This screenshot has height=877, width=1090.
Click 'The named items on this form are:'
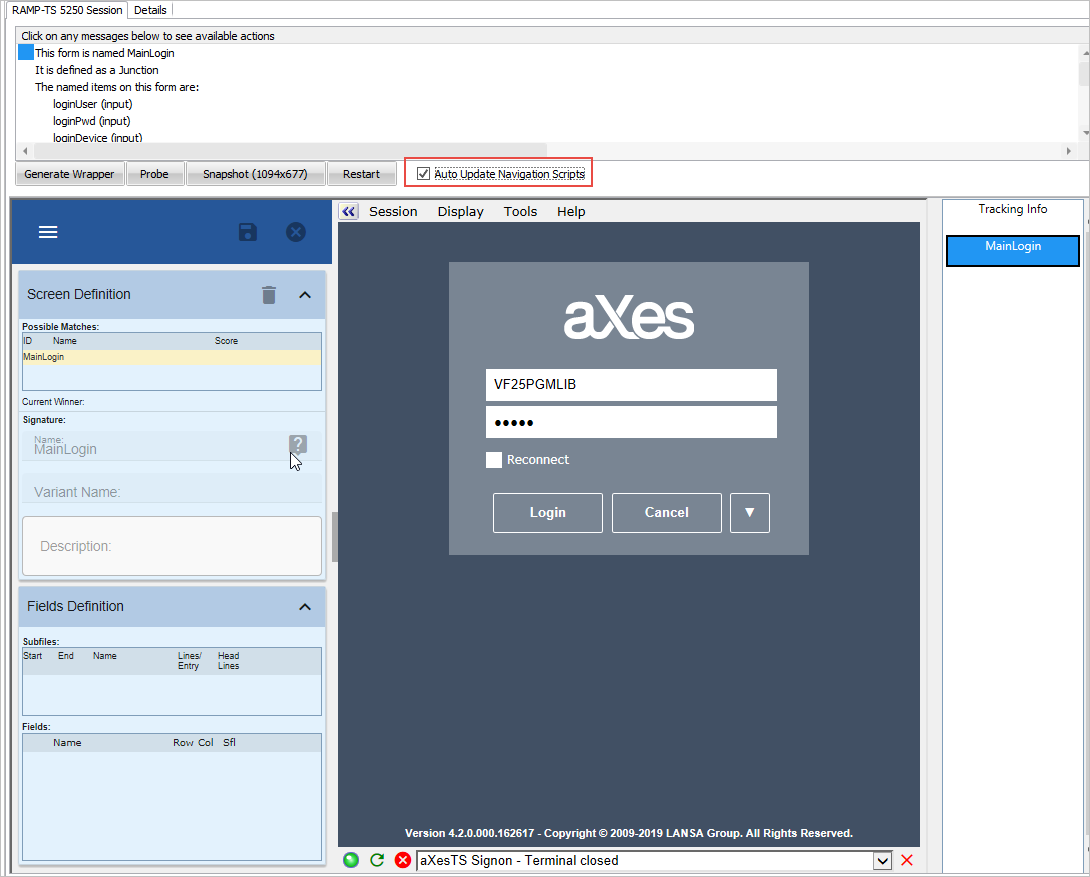117,87
